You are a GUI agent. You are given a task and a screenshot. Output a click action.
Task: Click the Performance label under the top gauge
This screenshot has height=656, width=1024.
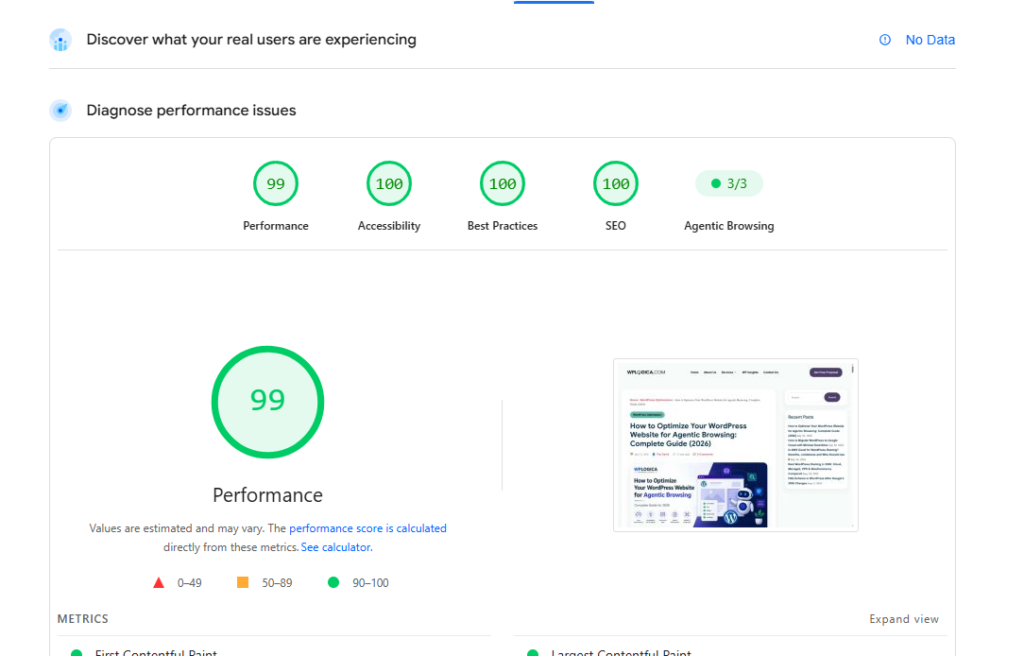pos(276,226)
